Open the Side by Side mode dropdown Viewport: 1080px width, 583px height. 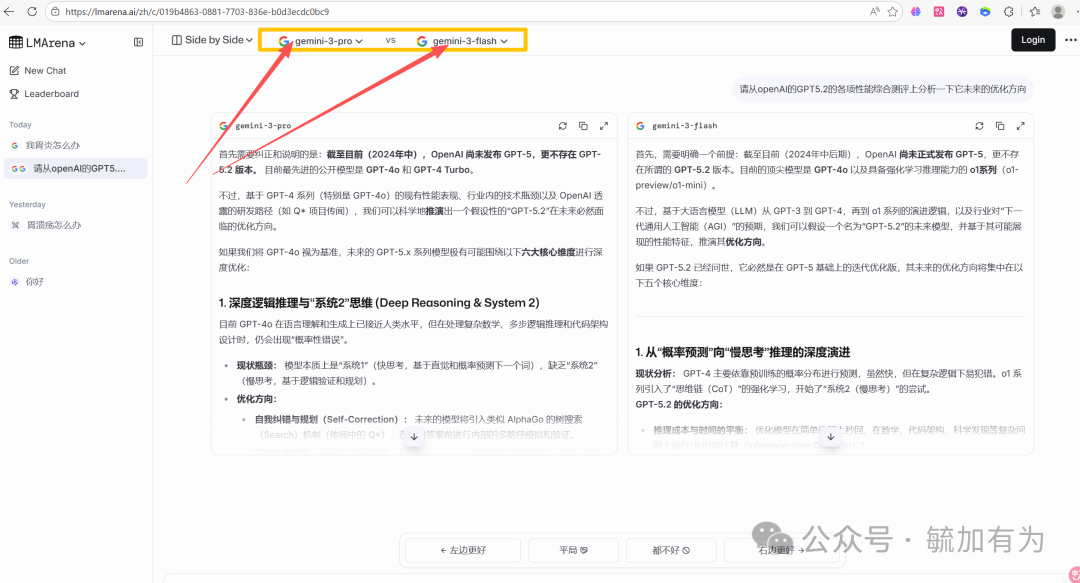tap(211, 39)
